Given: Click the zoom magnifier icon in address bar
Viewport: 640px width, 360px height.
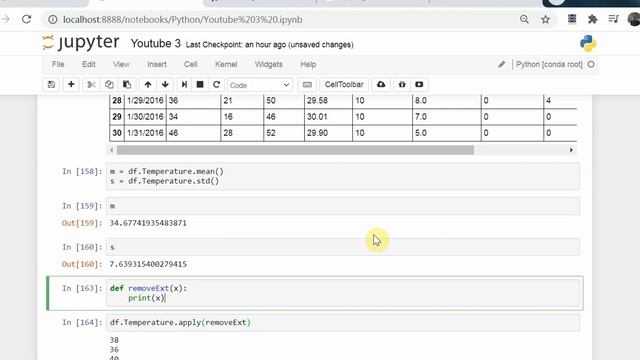Looking at the screenshot, I should point(524,19).
